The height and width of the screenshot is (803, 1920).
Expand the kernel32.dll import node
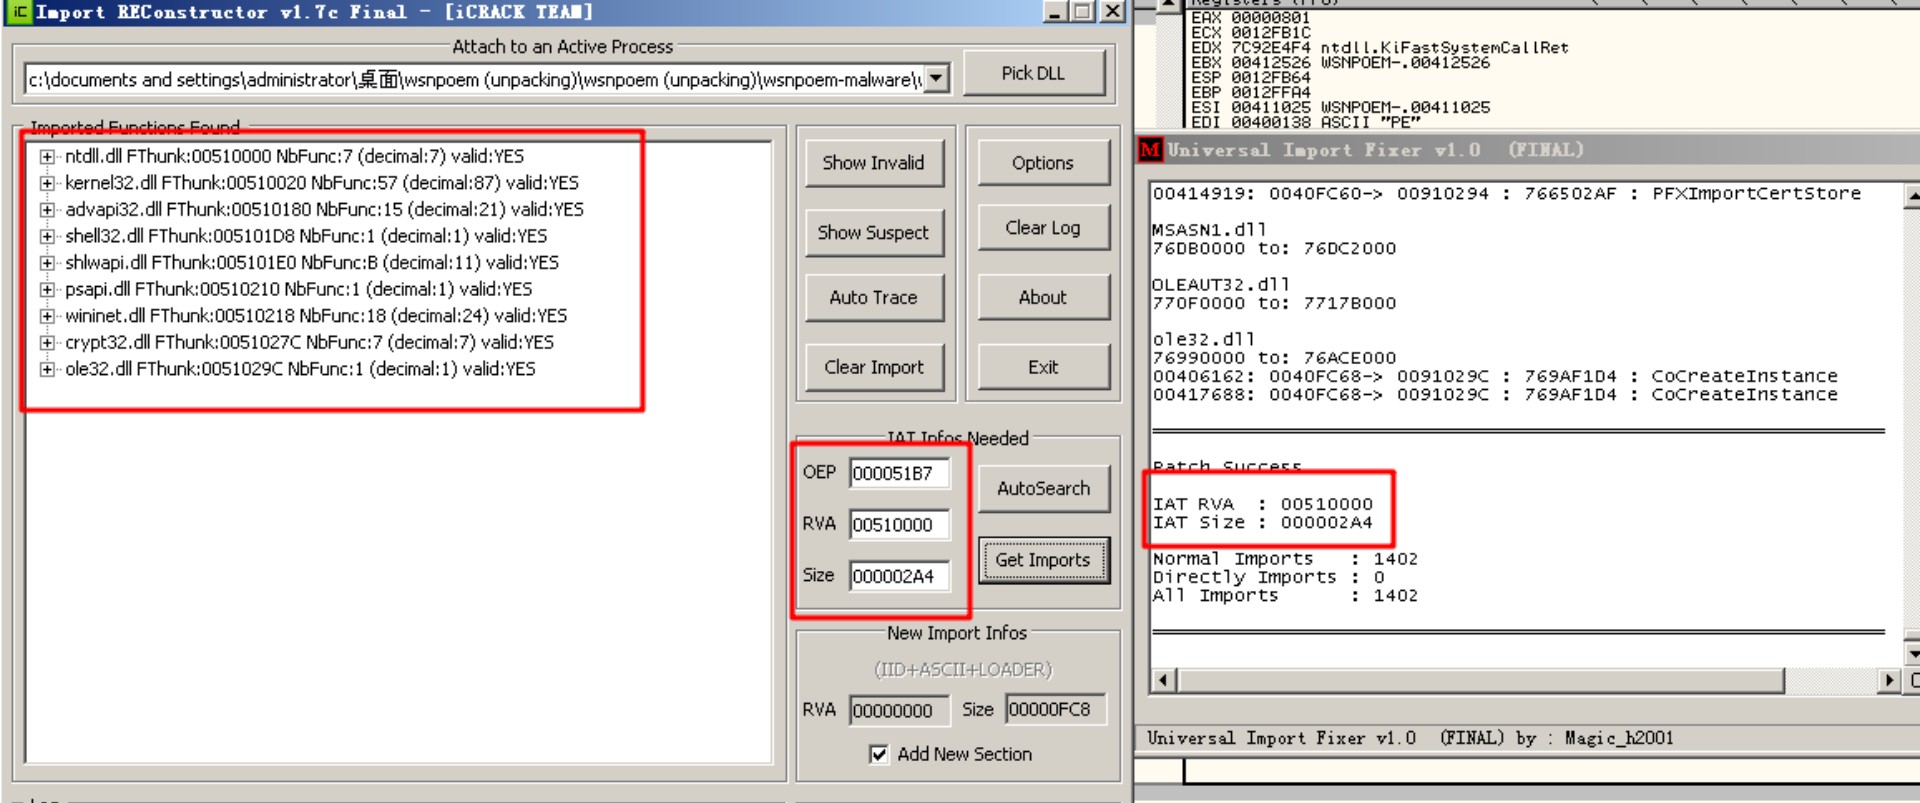(47, 183)
